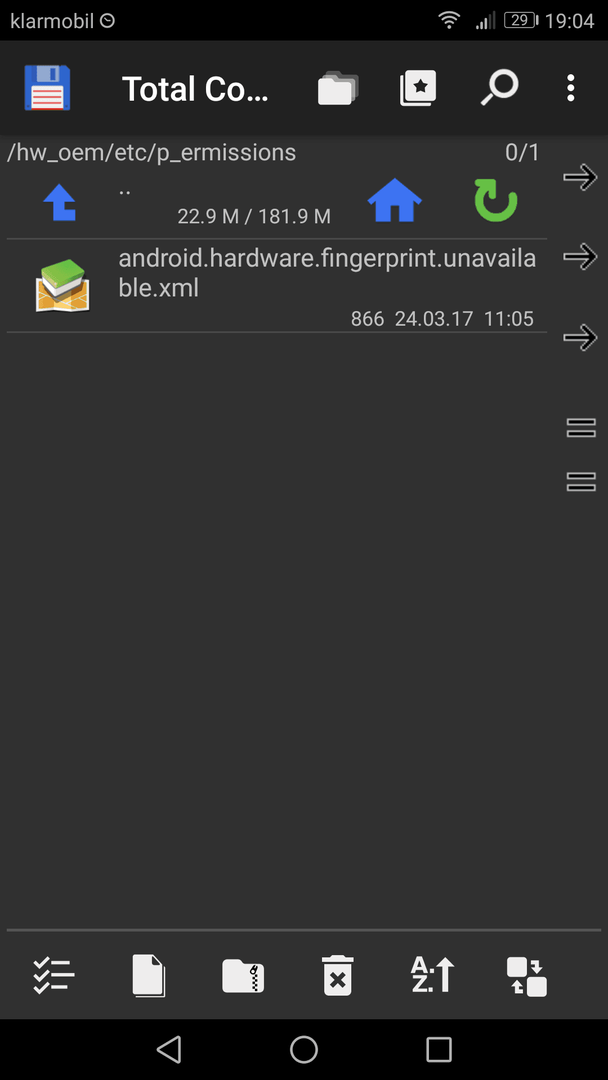Open file search with the magnifier icon

point(499,88)
